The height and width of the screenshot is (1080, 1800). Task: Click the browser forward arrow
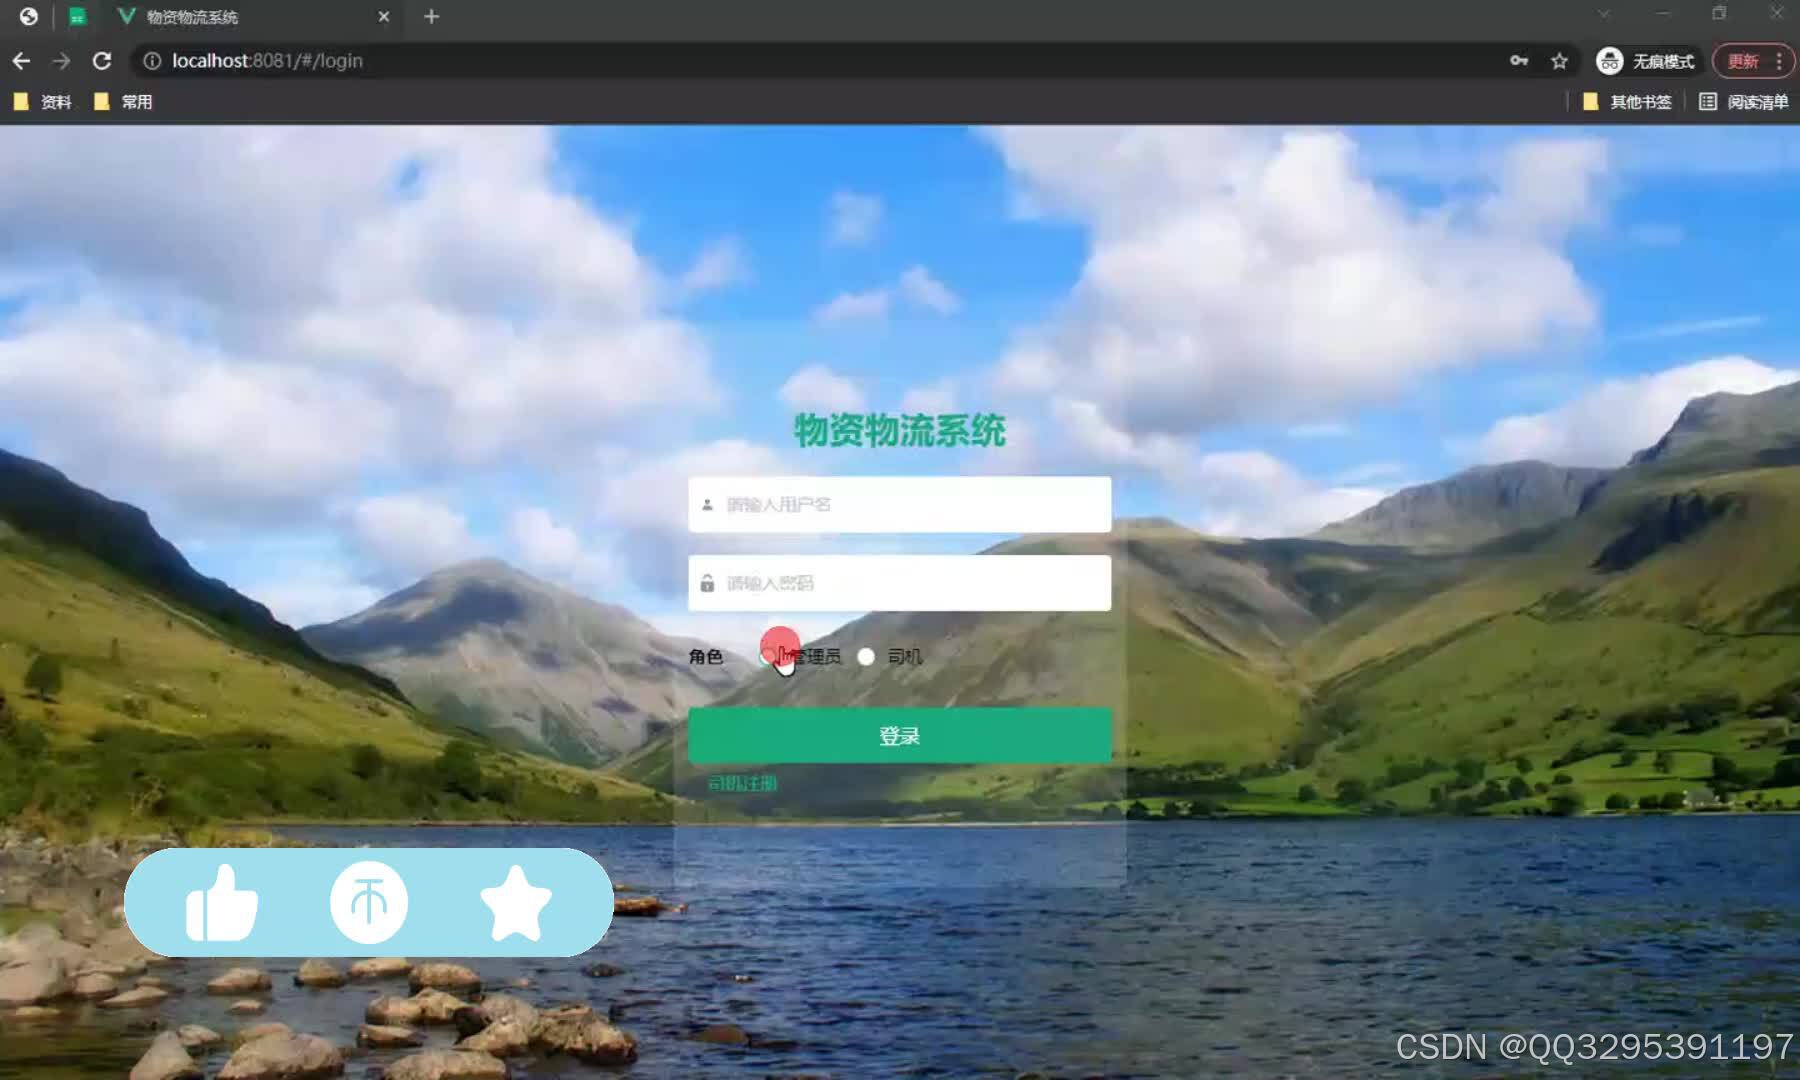pyautogui.click(x=61, y=61)
